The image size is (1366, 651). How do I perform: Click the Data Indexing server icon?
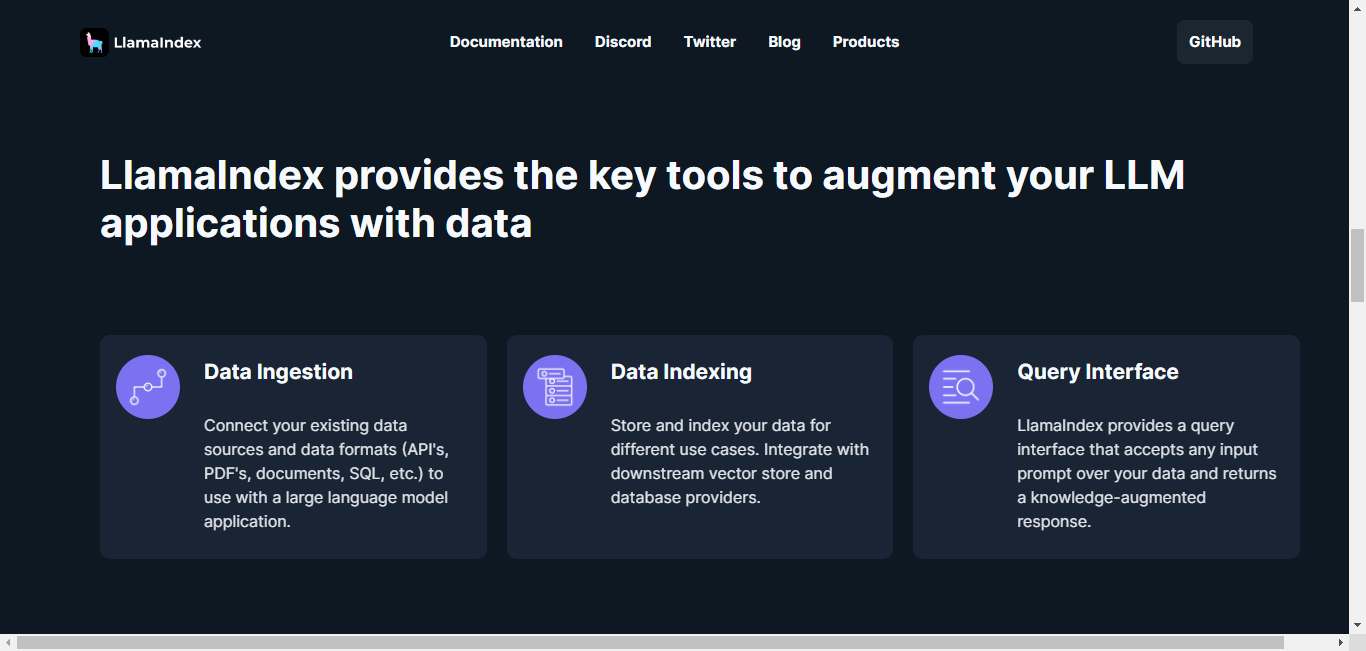(x=555, y=387)
